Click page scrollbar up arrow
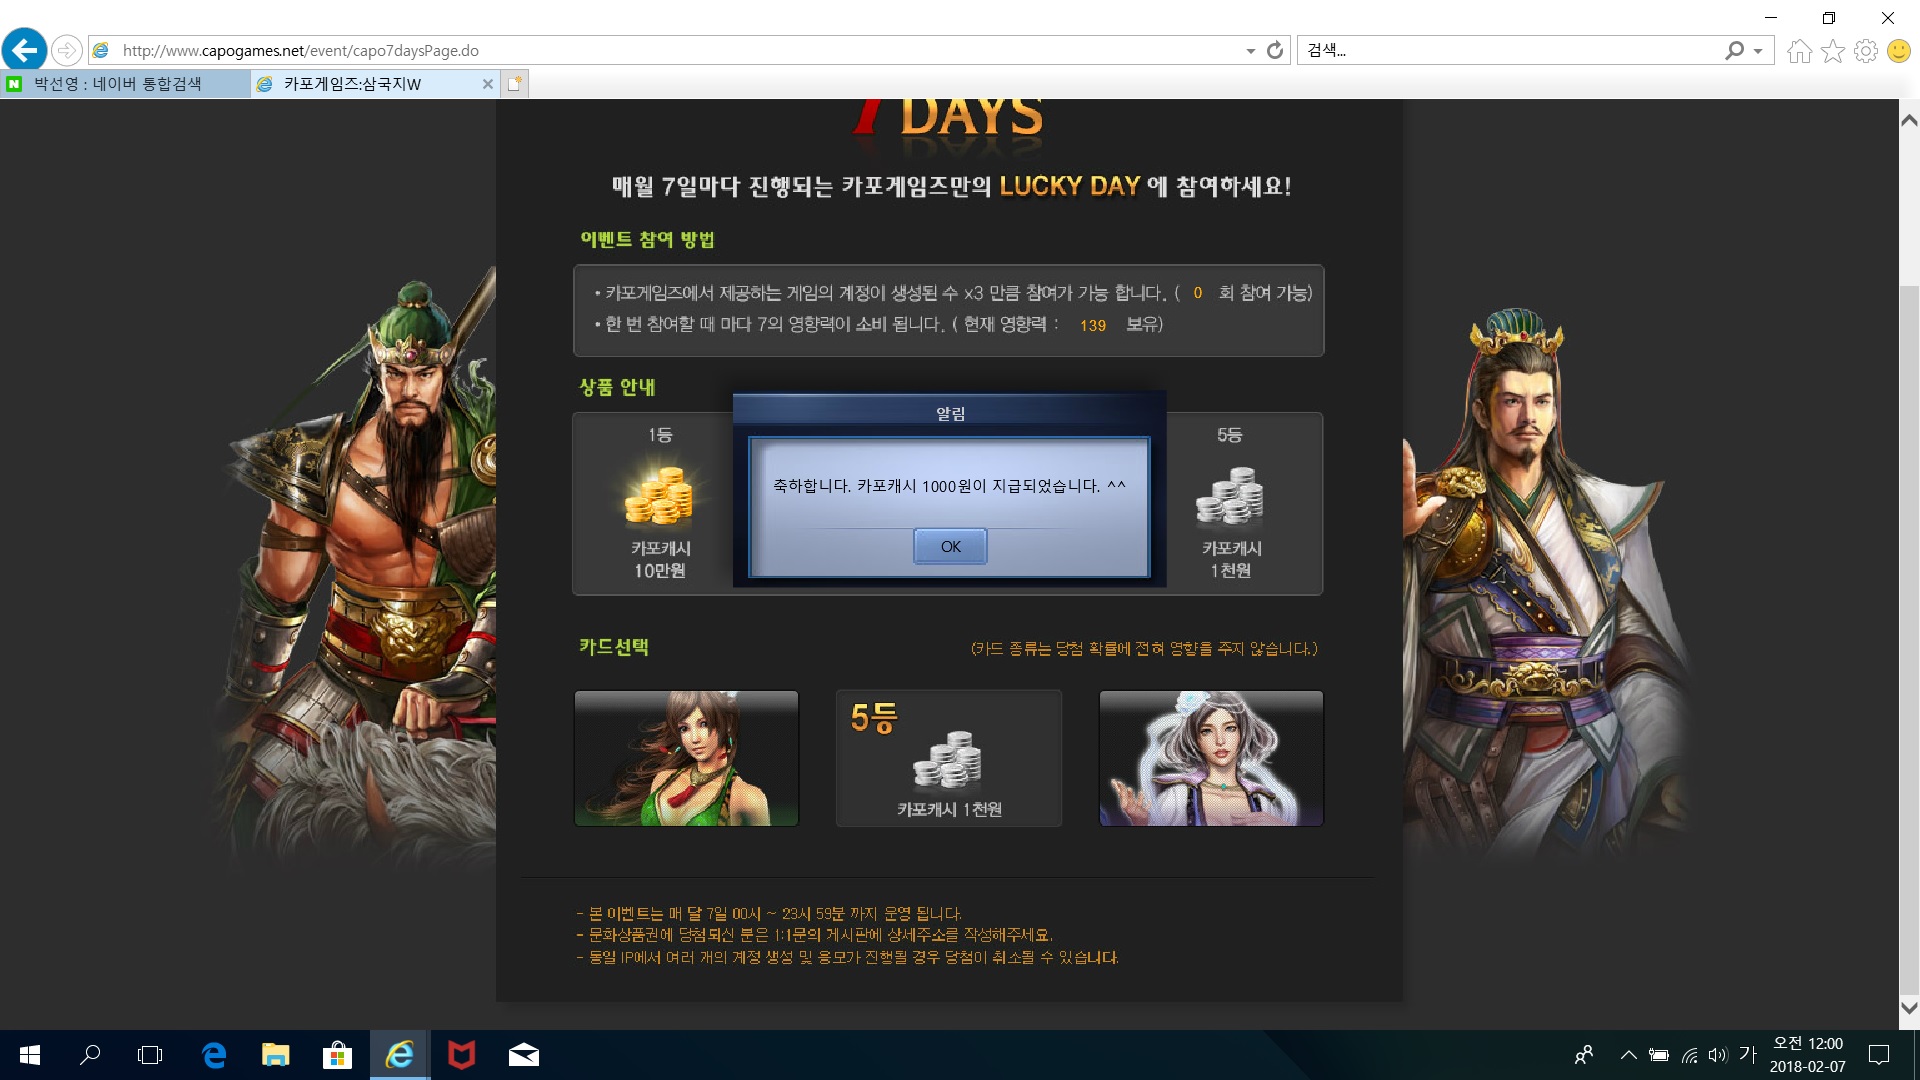The height and width of the screenshot is (1080, 1920). point(1909,121)
